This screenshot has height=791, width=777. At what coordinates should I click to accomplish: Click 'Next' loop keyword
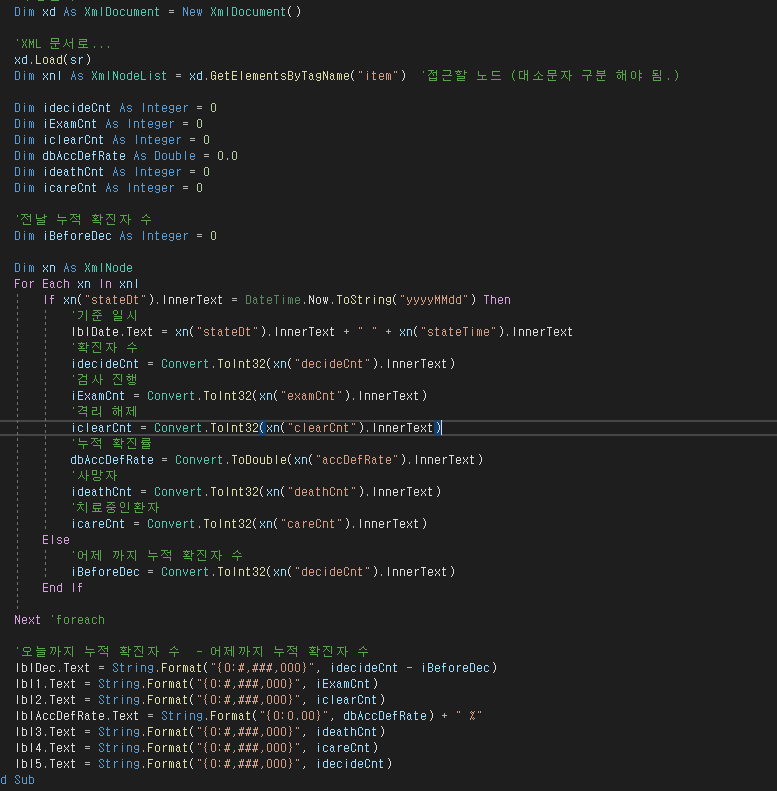click(27, 620)
